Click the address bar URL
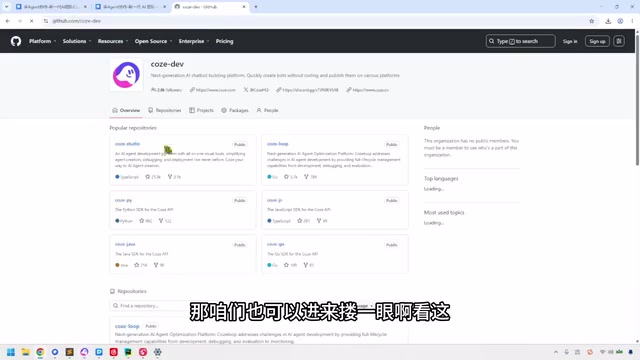This screenshot has width=640, height=360. point(76,21)
